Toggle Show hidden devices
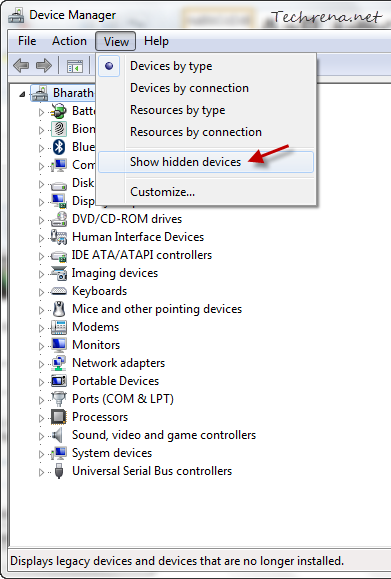The image size is (391, 579). click(206, 162)
